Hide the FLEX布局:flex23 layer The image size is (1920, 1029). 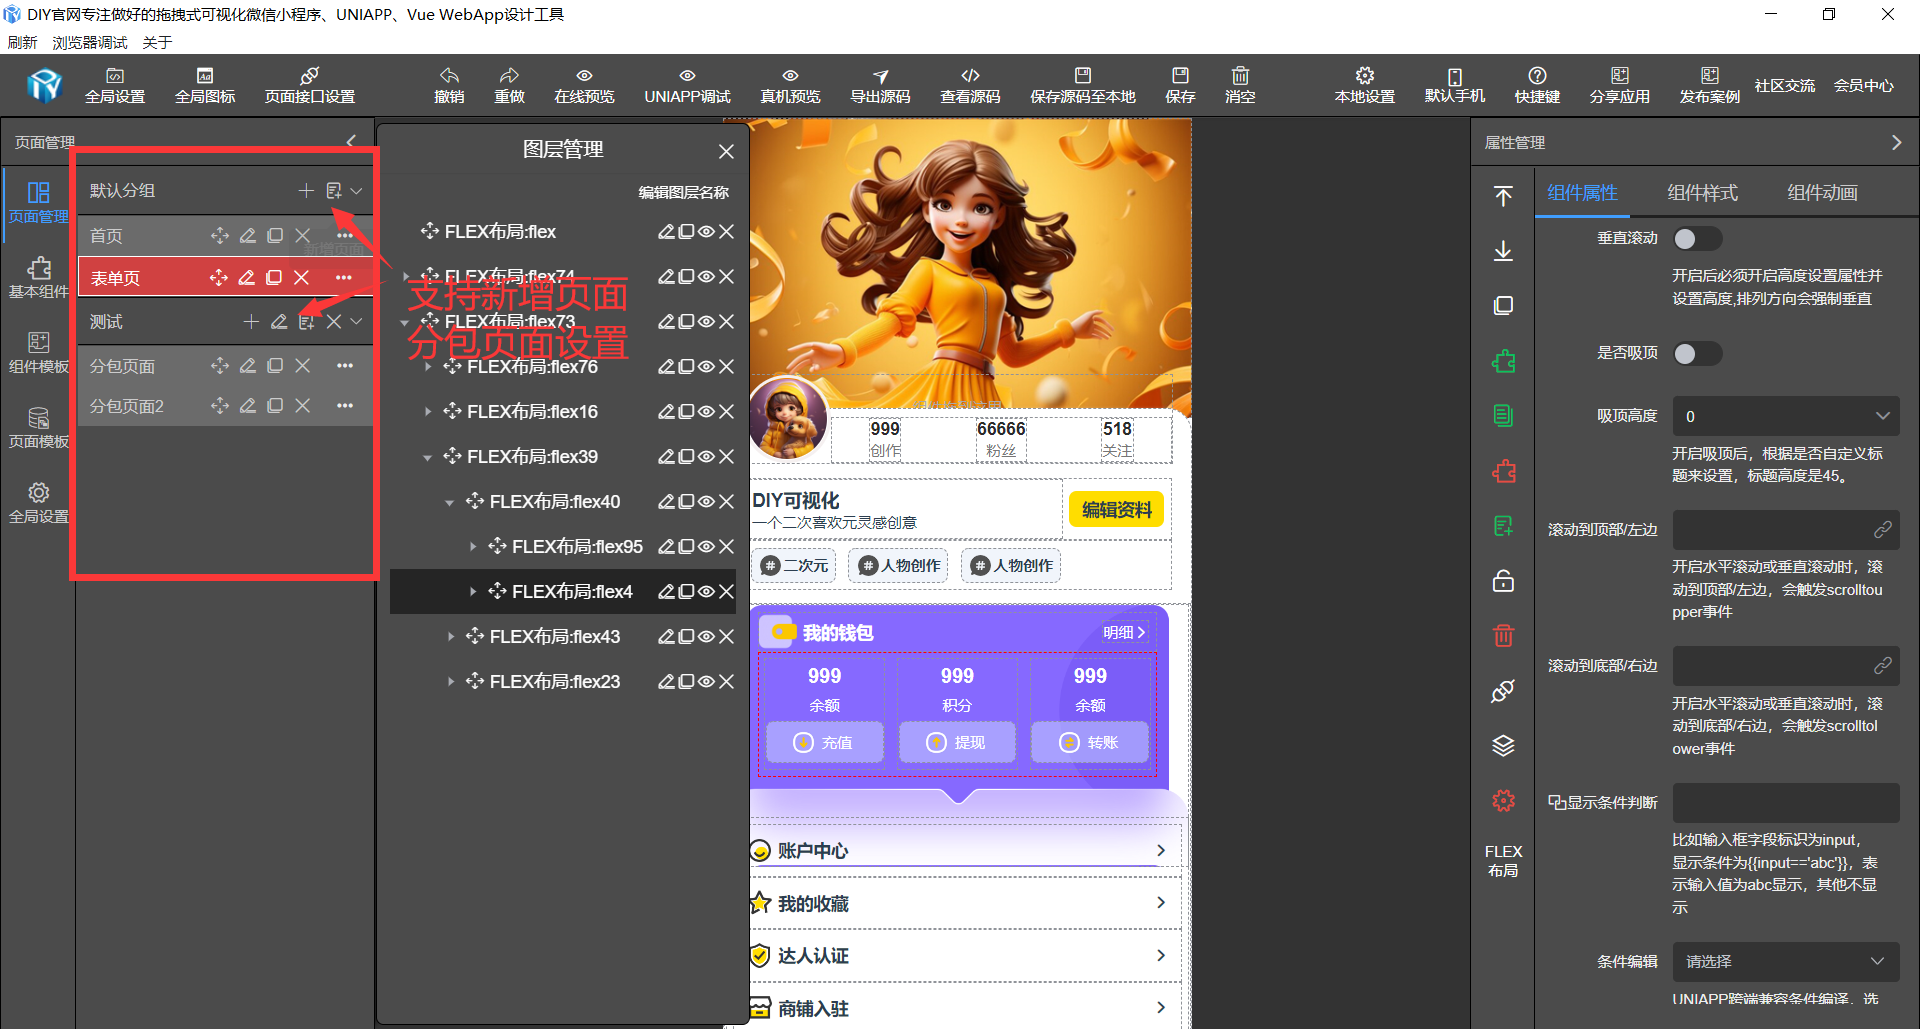tap(706, 682)
